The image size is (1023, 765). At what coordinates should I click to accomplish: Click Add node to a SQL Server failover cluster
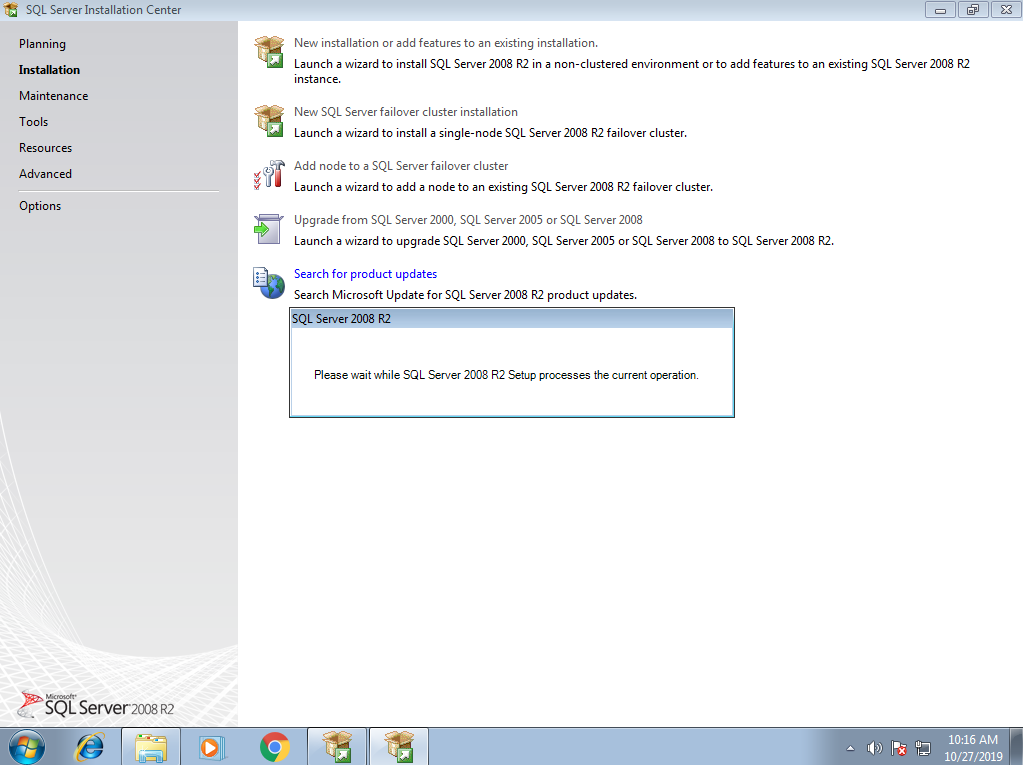401,166
